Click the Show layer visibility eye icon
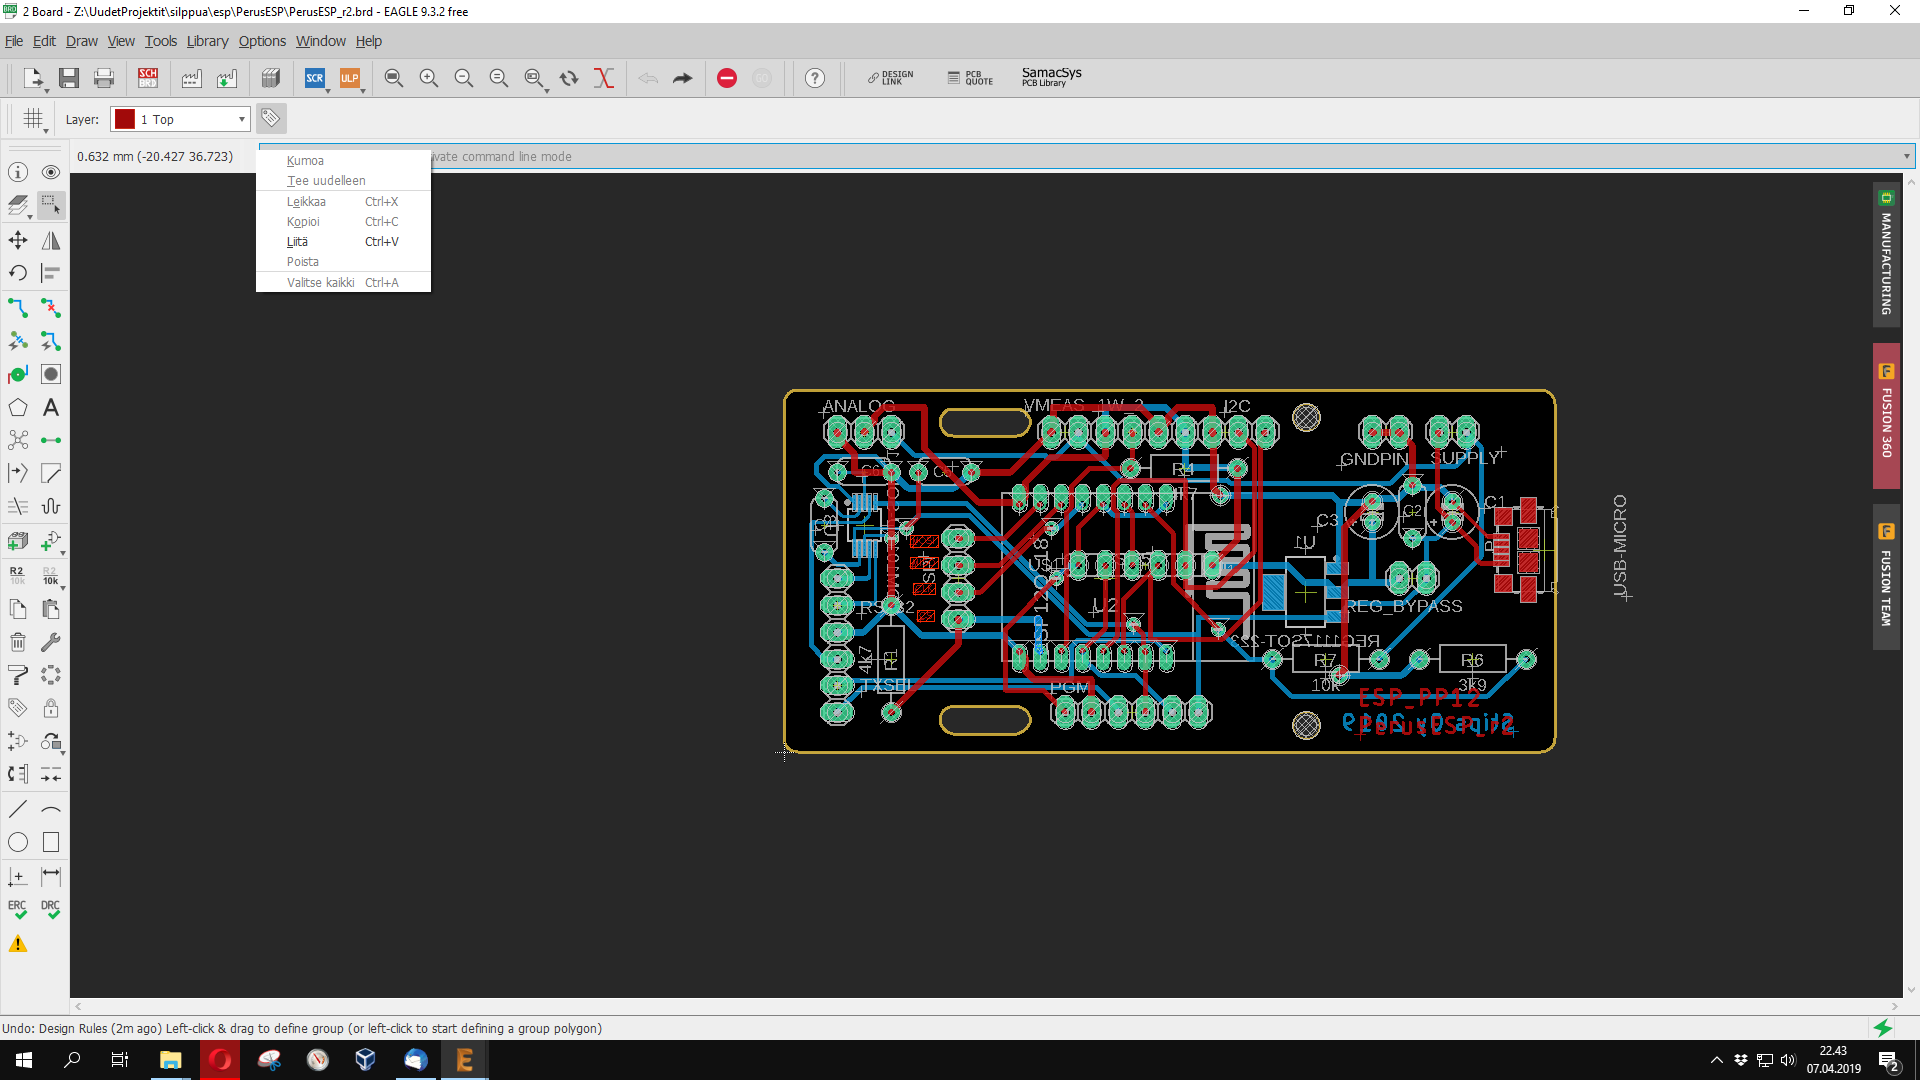 click(x=51, y=172)
